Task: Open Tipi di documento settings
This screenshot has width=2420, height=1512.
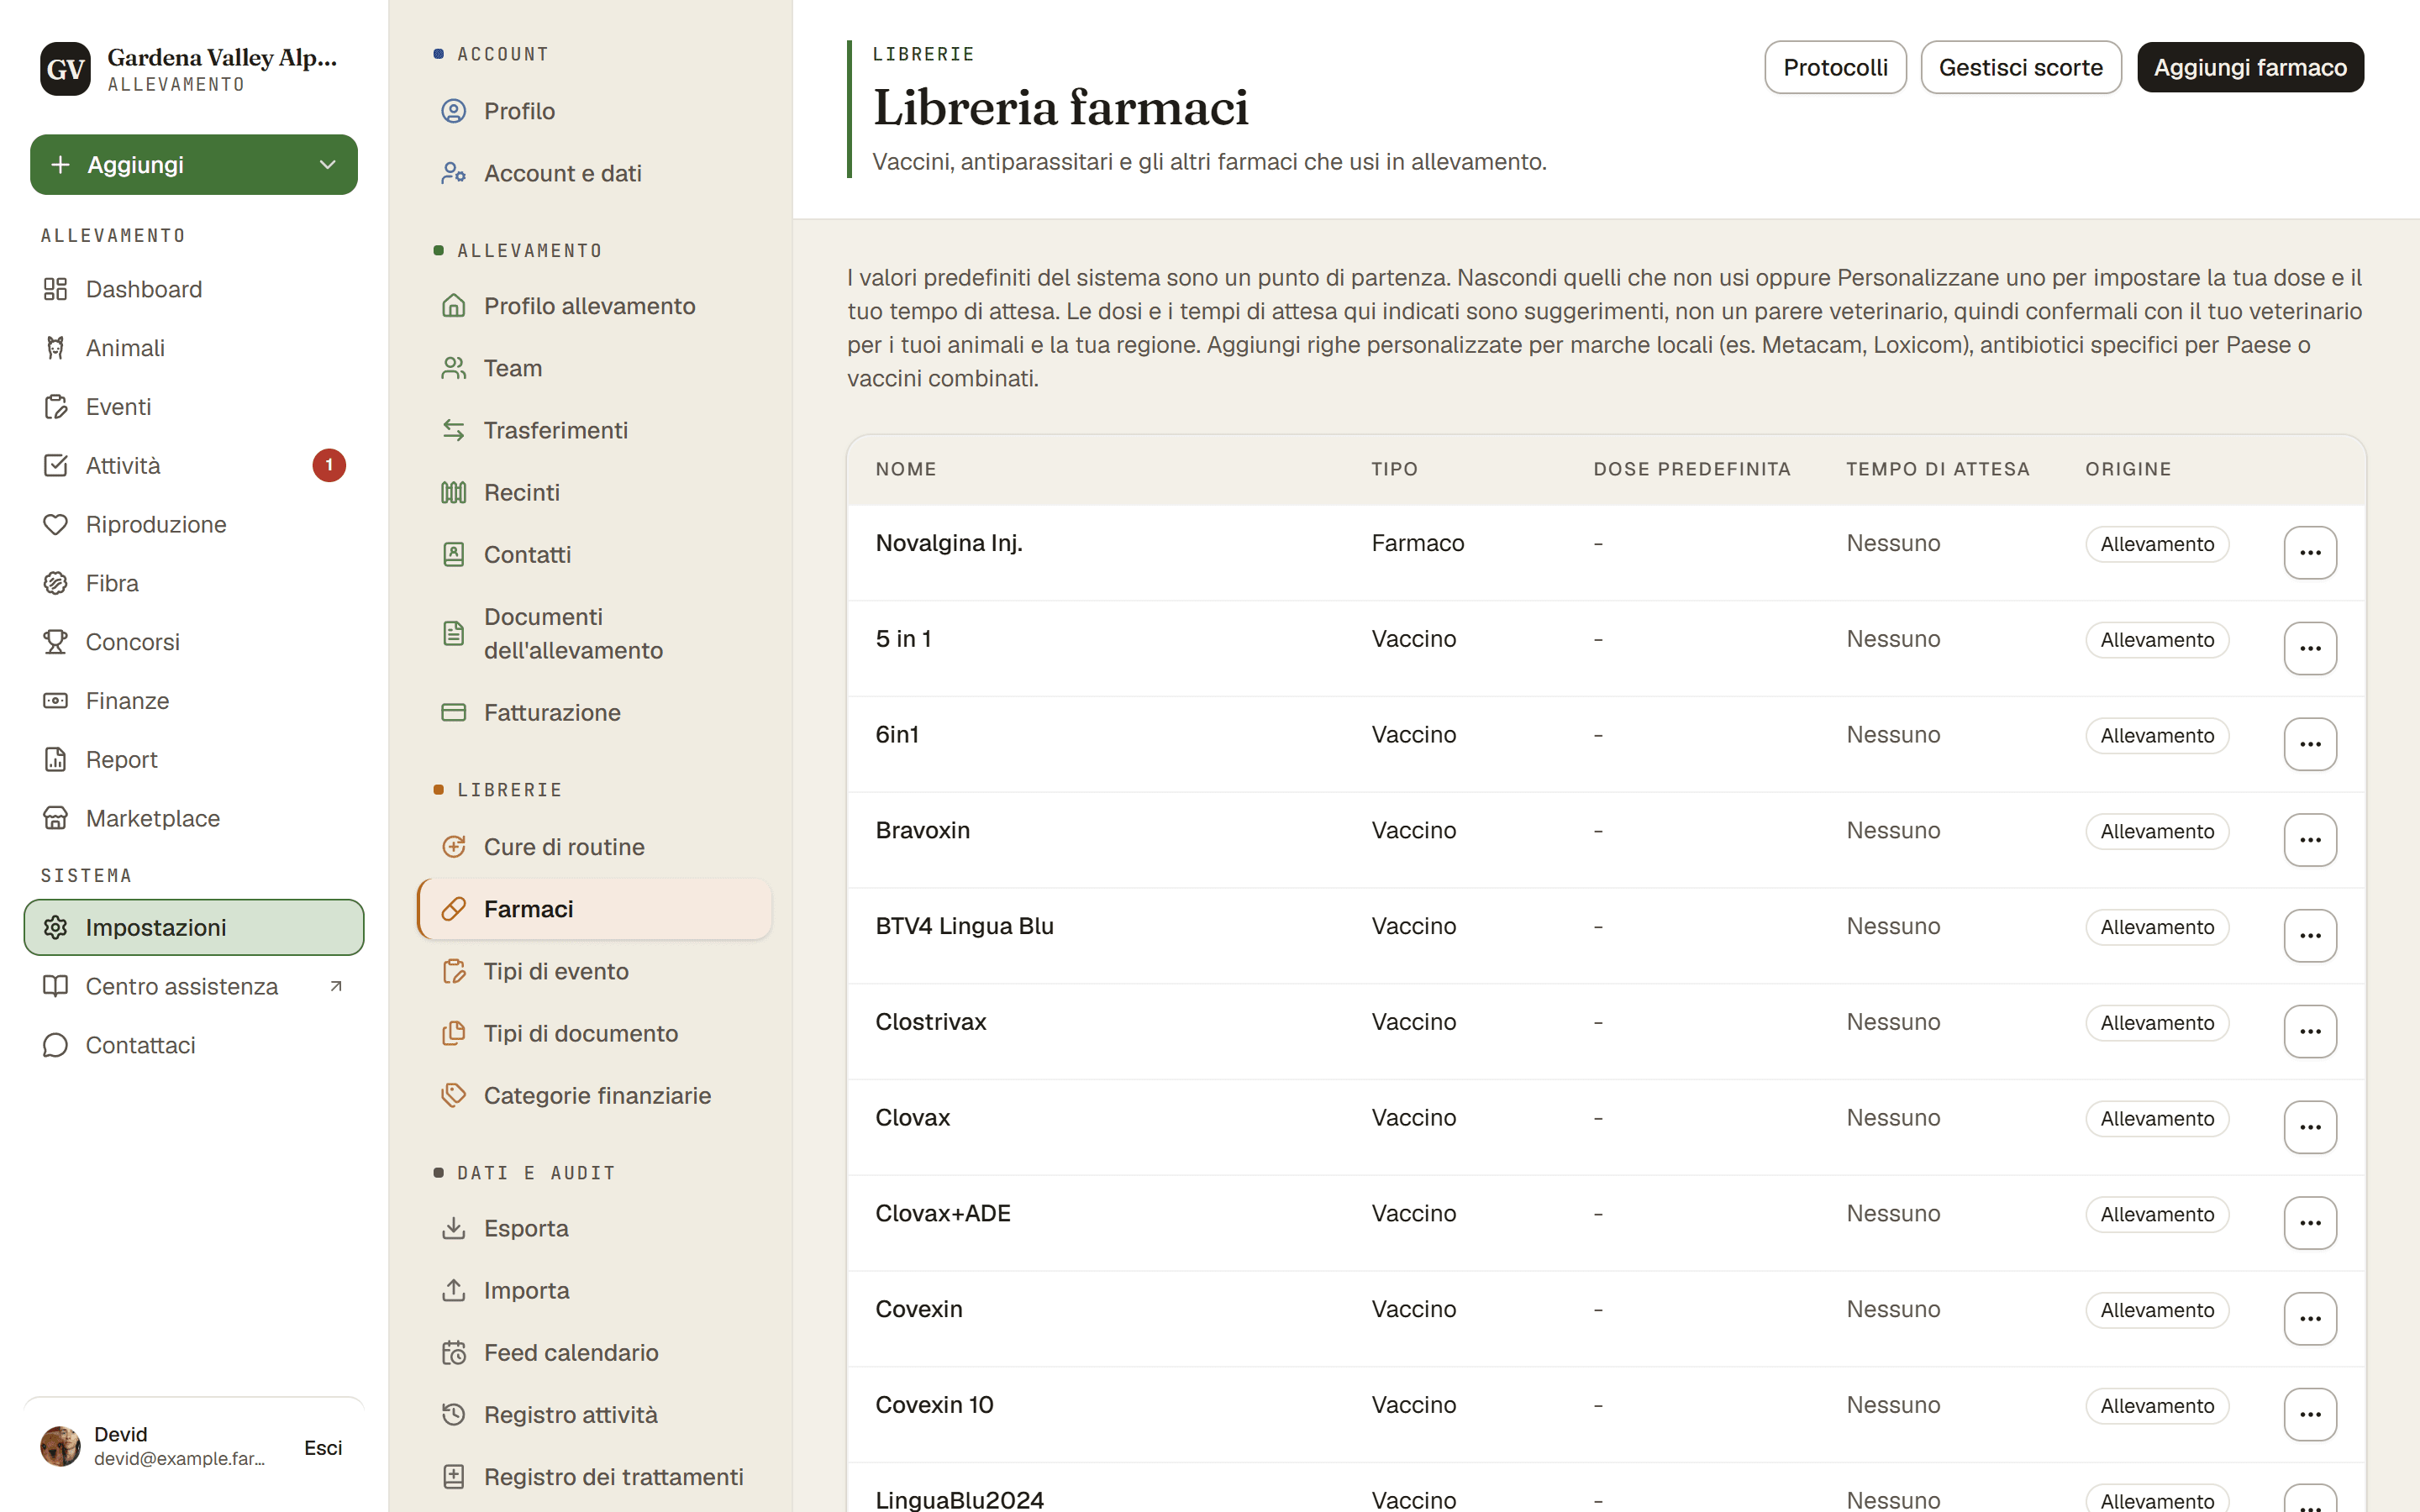Action: coord(595,1033)
